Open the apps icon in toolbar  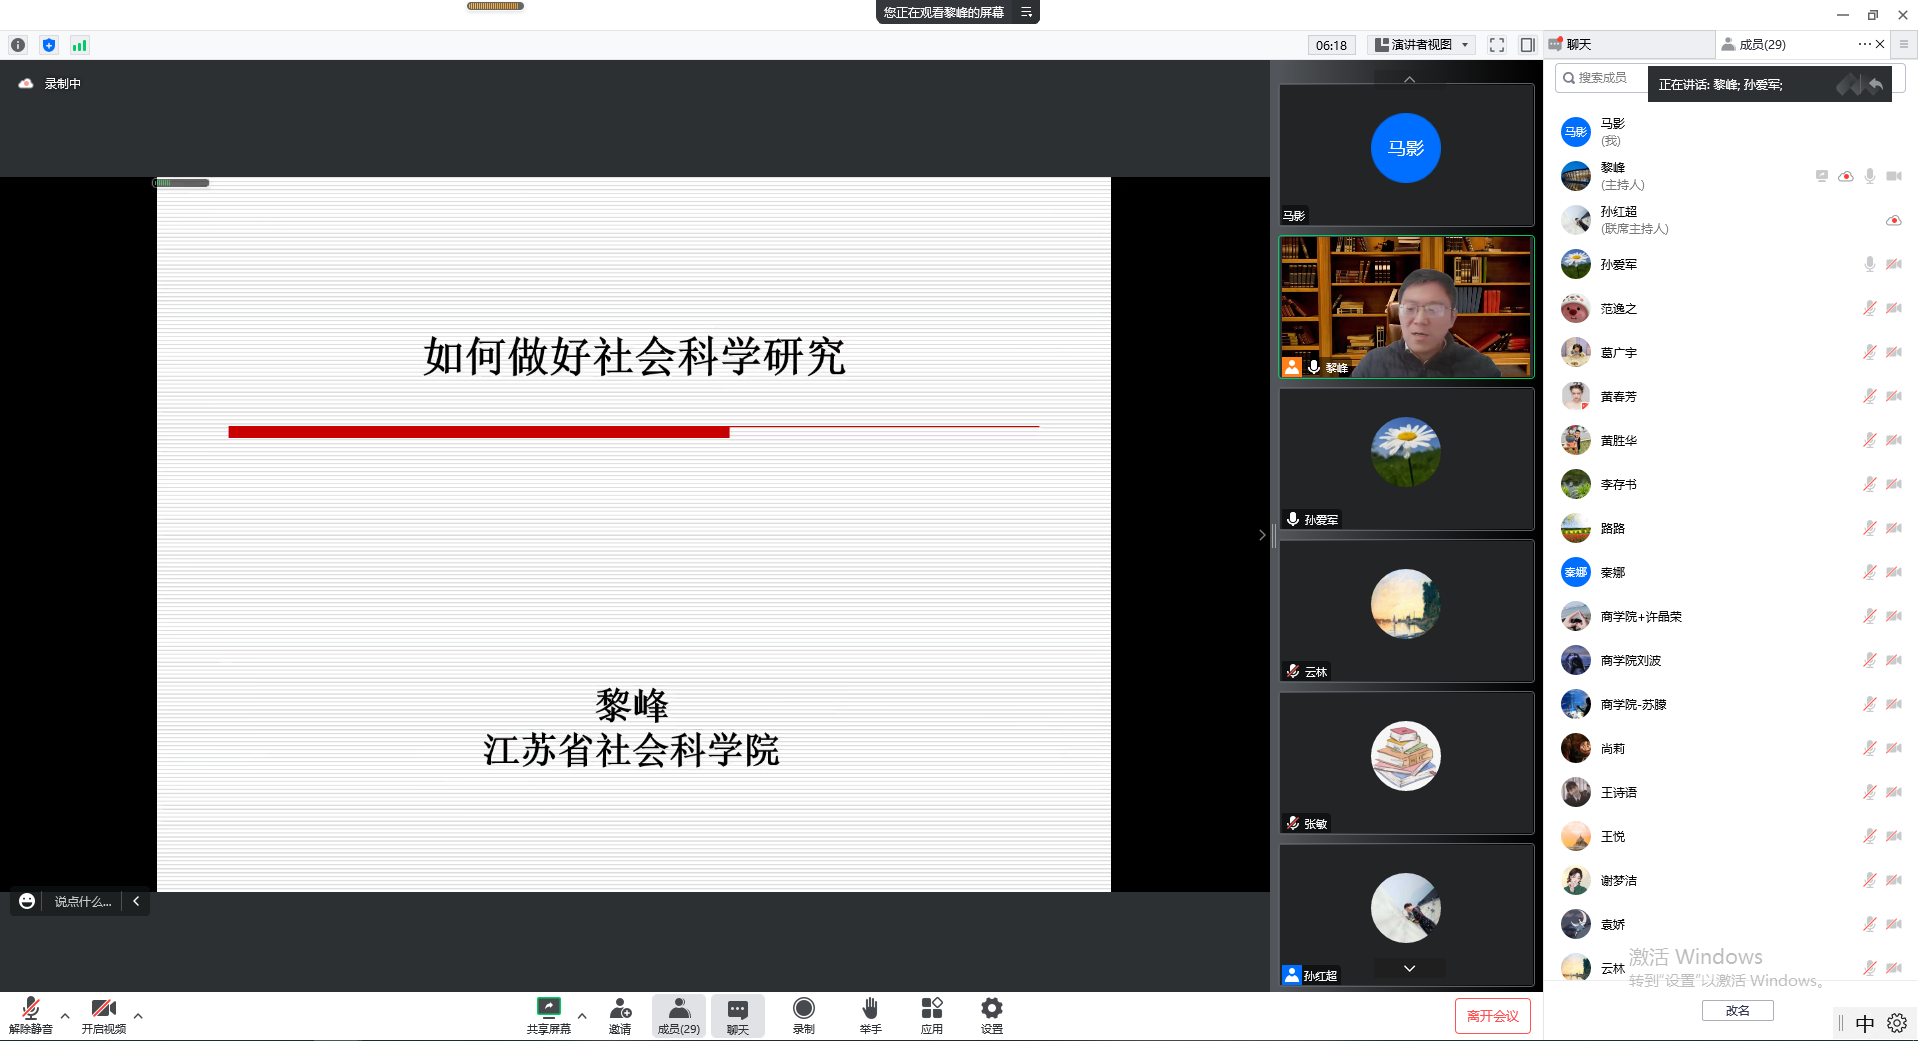(931, 1008)
